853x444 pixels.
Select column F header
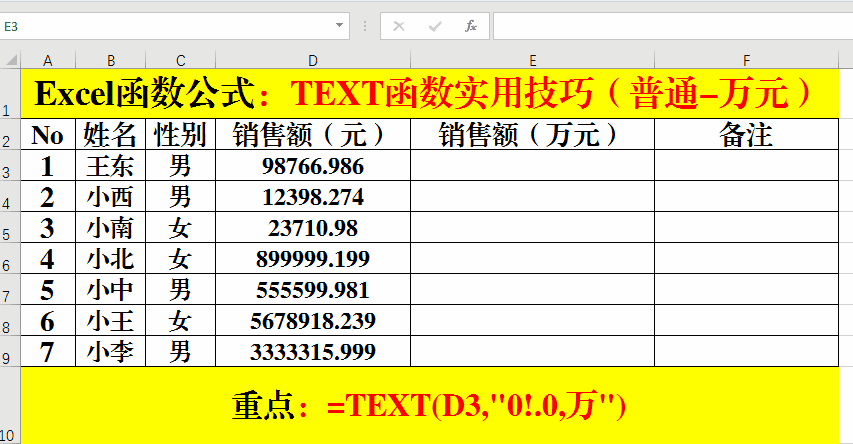click(x=746, y=60)
